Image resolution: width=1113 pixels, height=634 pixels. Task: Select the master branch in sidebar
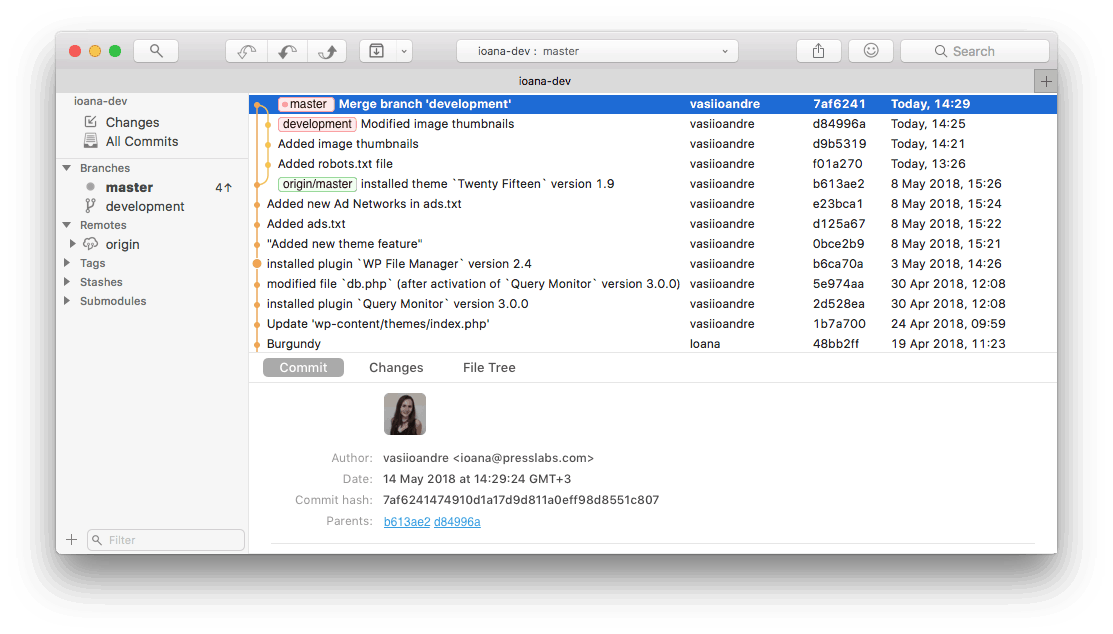coord(129,187)
